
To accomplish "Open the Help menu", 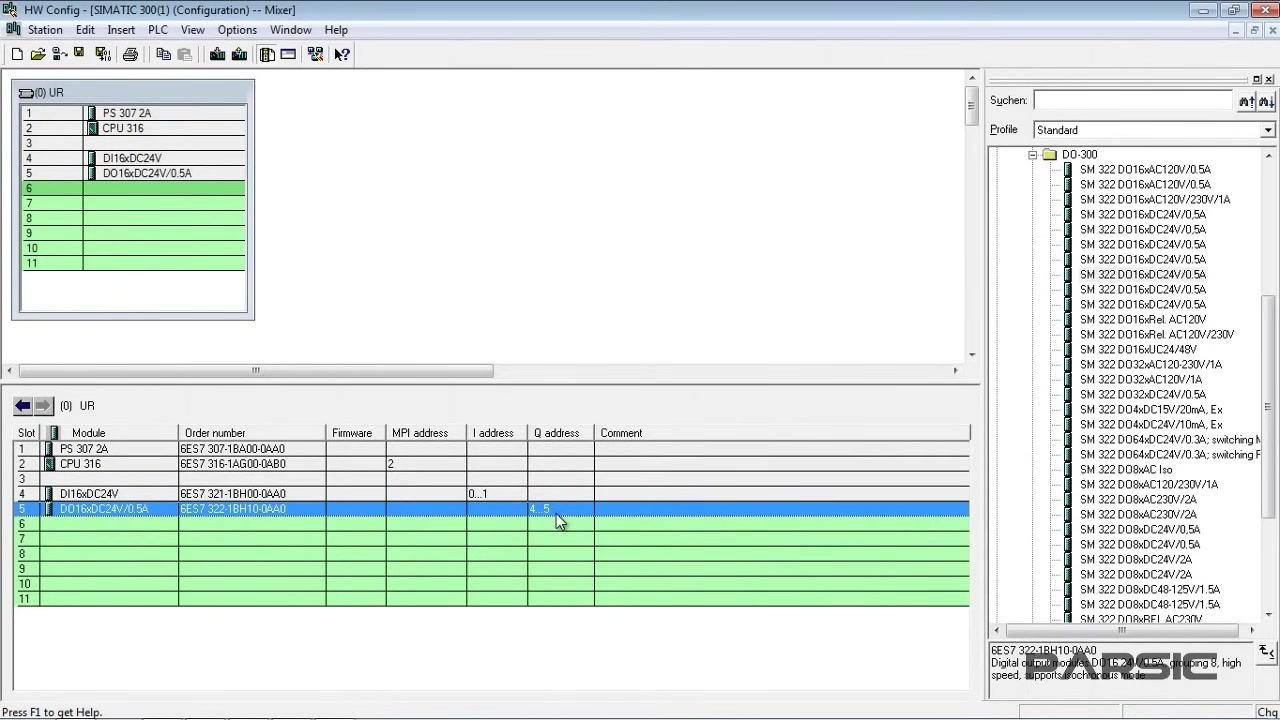I will [336, 30].
